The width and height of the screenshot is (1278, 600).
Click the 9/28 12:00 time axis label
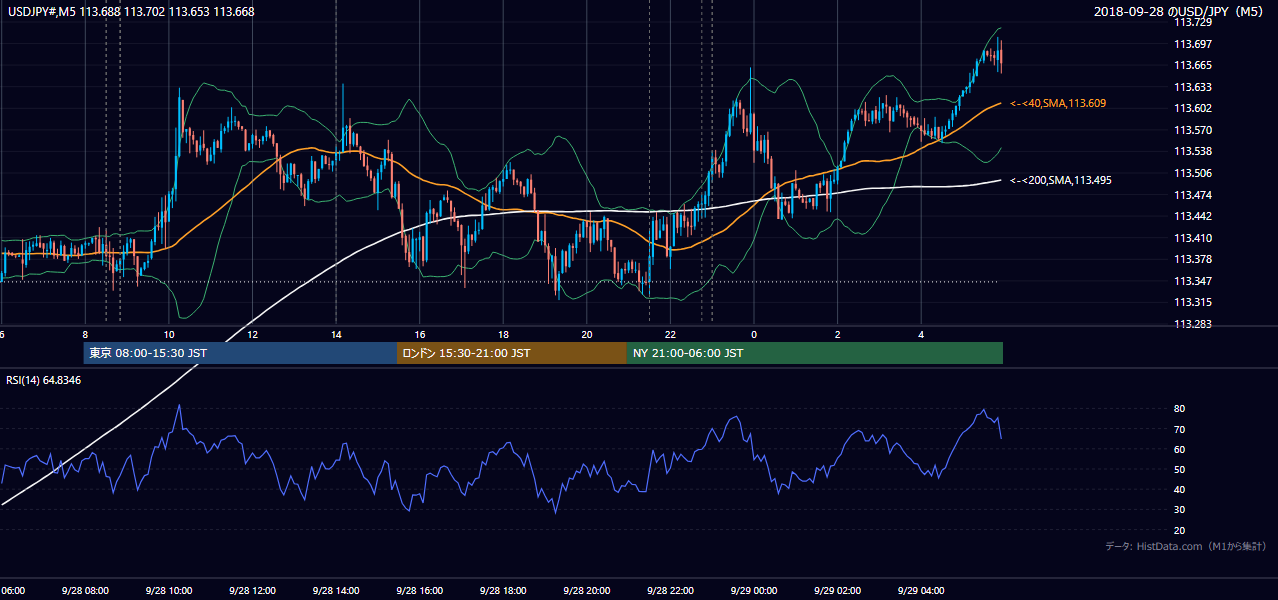(251, 591)
